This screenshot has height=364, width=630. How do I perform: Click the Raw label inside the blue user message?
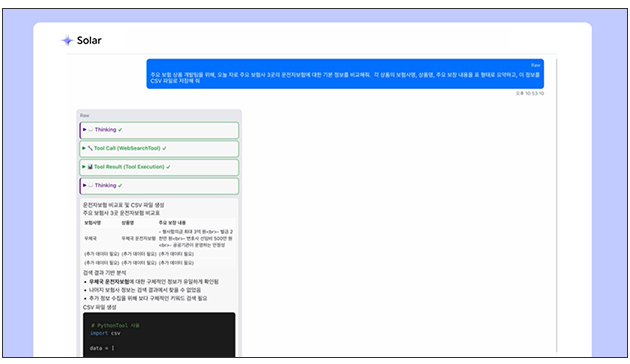(536, 65)
